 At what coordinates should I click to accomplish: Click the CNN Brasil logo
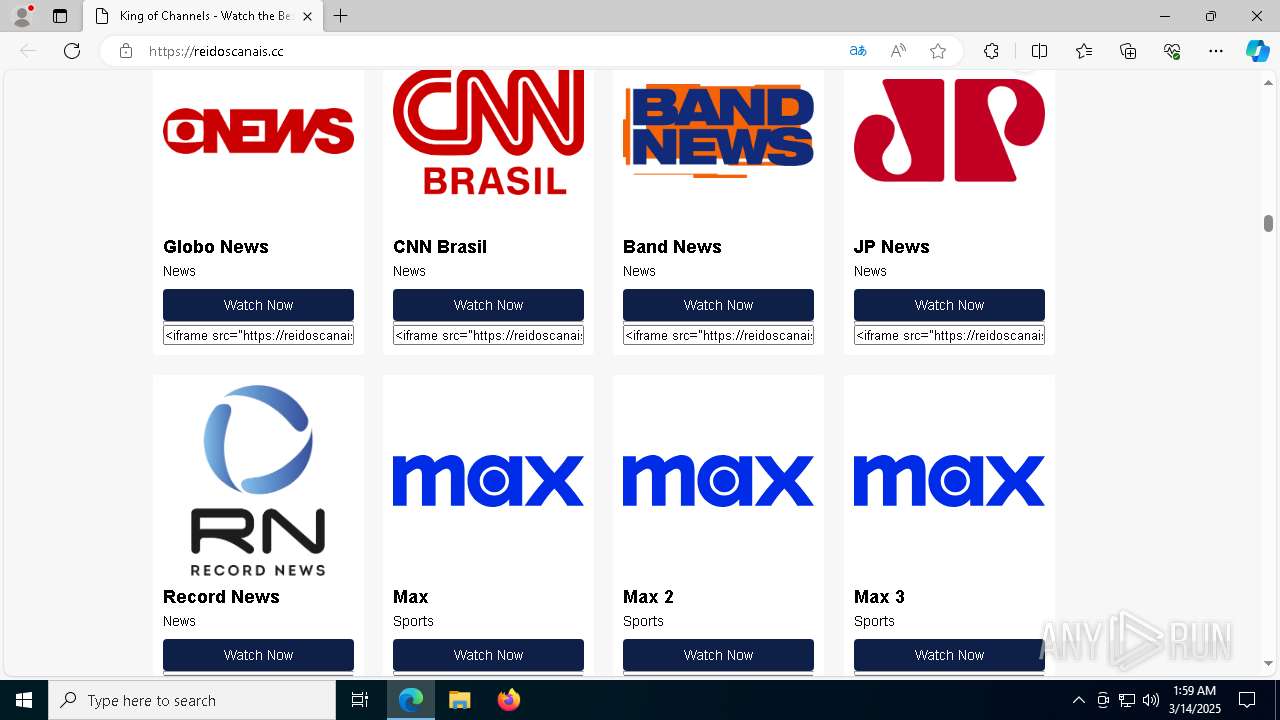[488, 132]
